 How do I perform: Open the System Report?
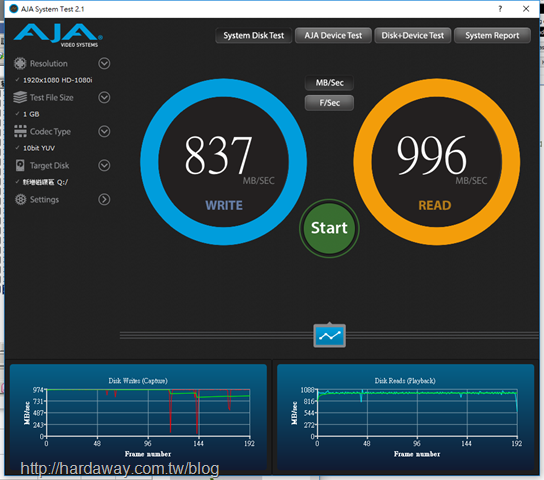click(492, 35)
